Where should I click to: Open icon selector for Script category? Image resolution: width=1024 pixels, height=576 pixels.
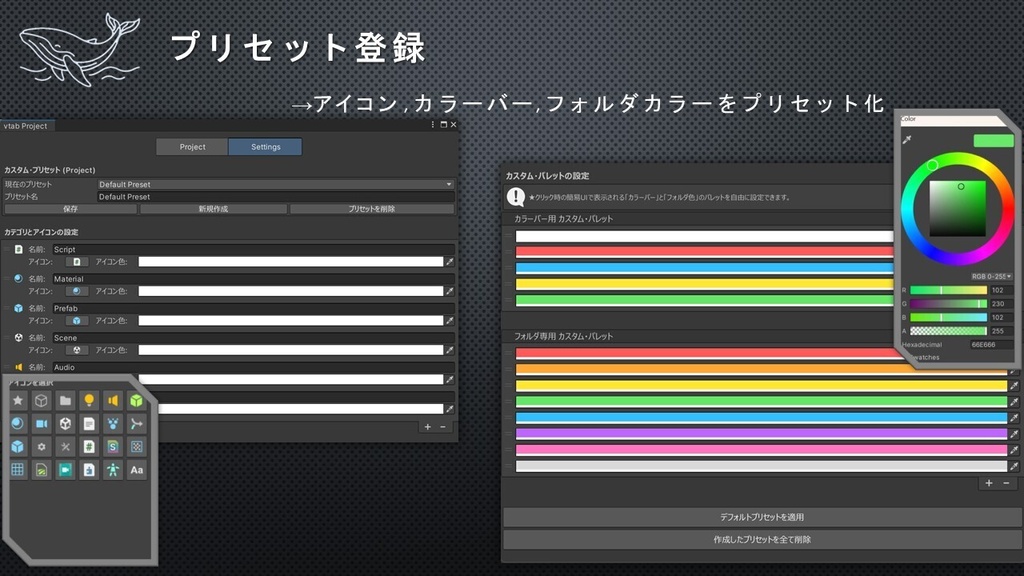(76, 262)
